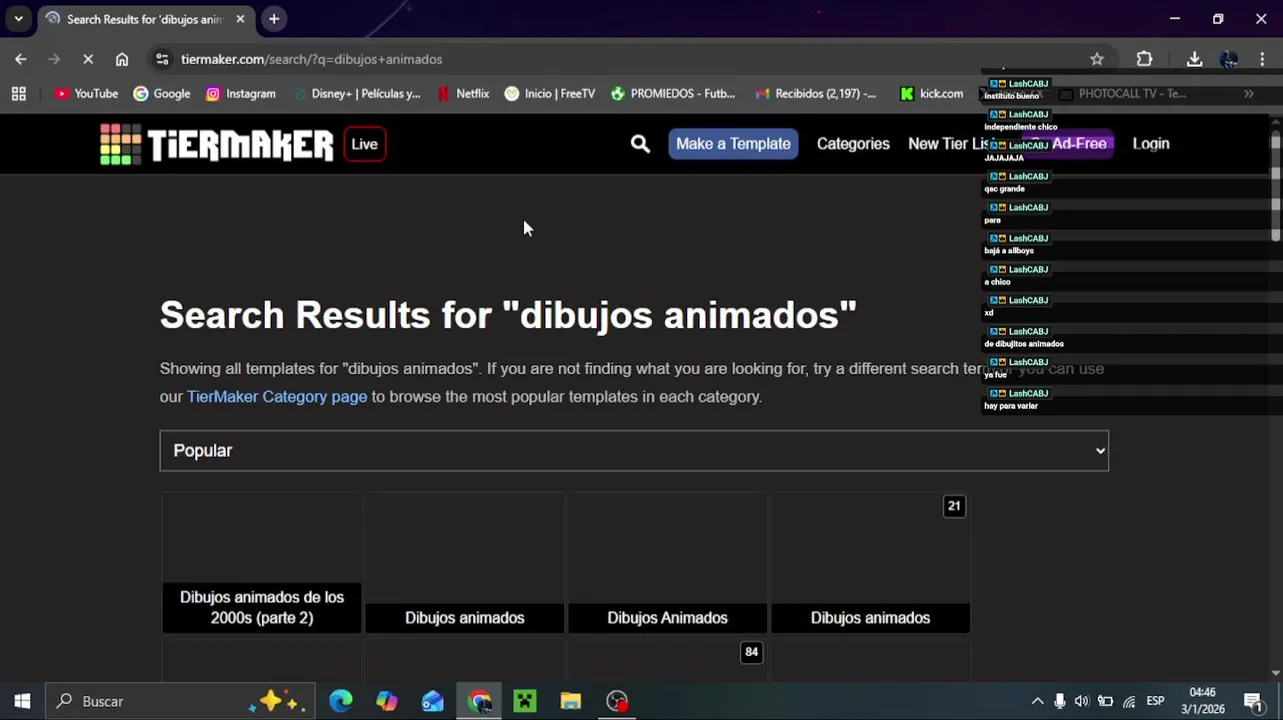Viewport: 1283px width, 720px height.
Task: Stop loading the page
Action: [88, 59]
